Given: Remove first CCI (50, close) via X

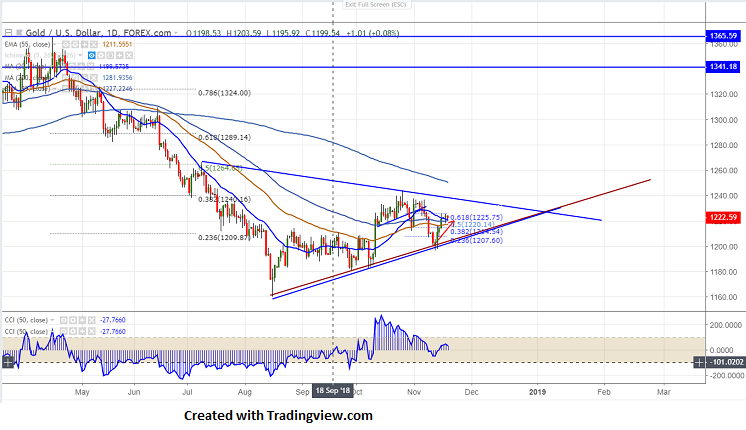Looking at the screenshot, I should [x=91, y=320].
